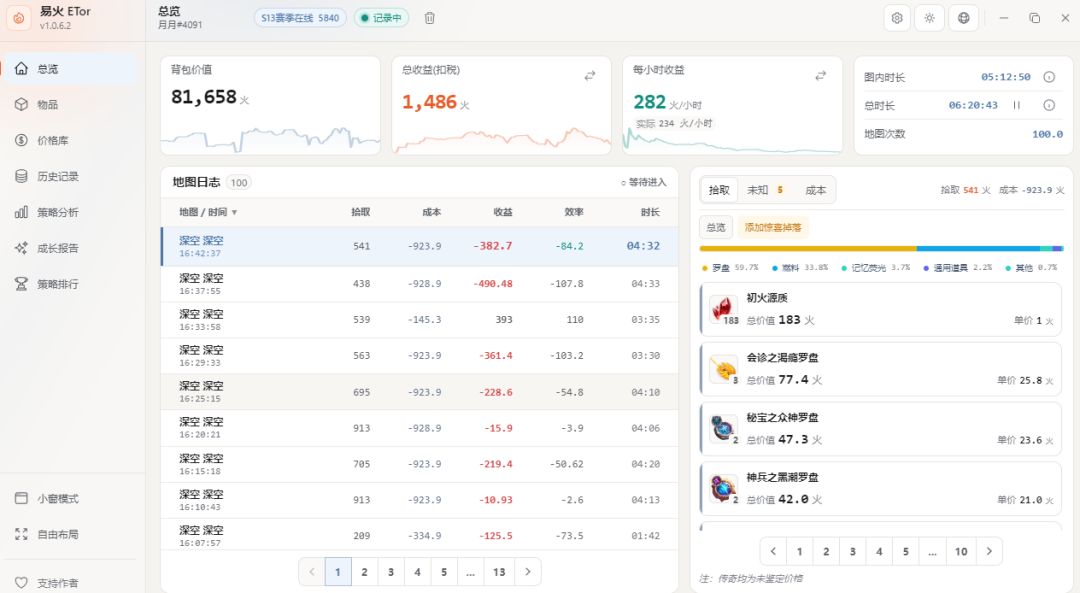Screen dimensions: 1080x593
Task: Click info icon beside 图内时长
Action: [x=1049, y=77]
